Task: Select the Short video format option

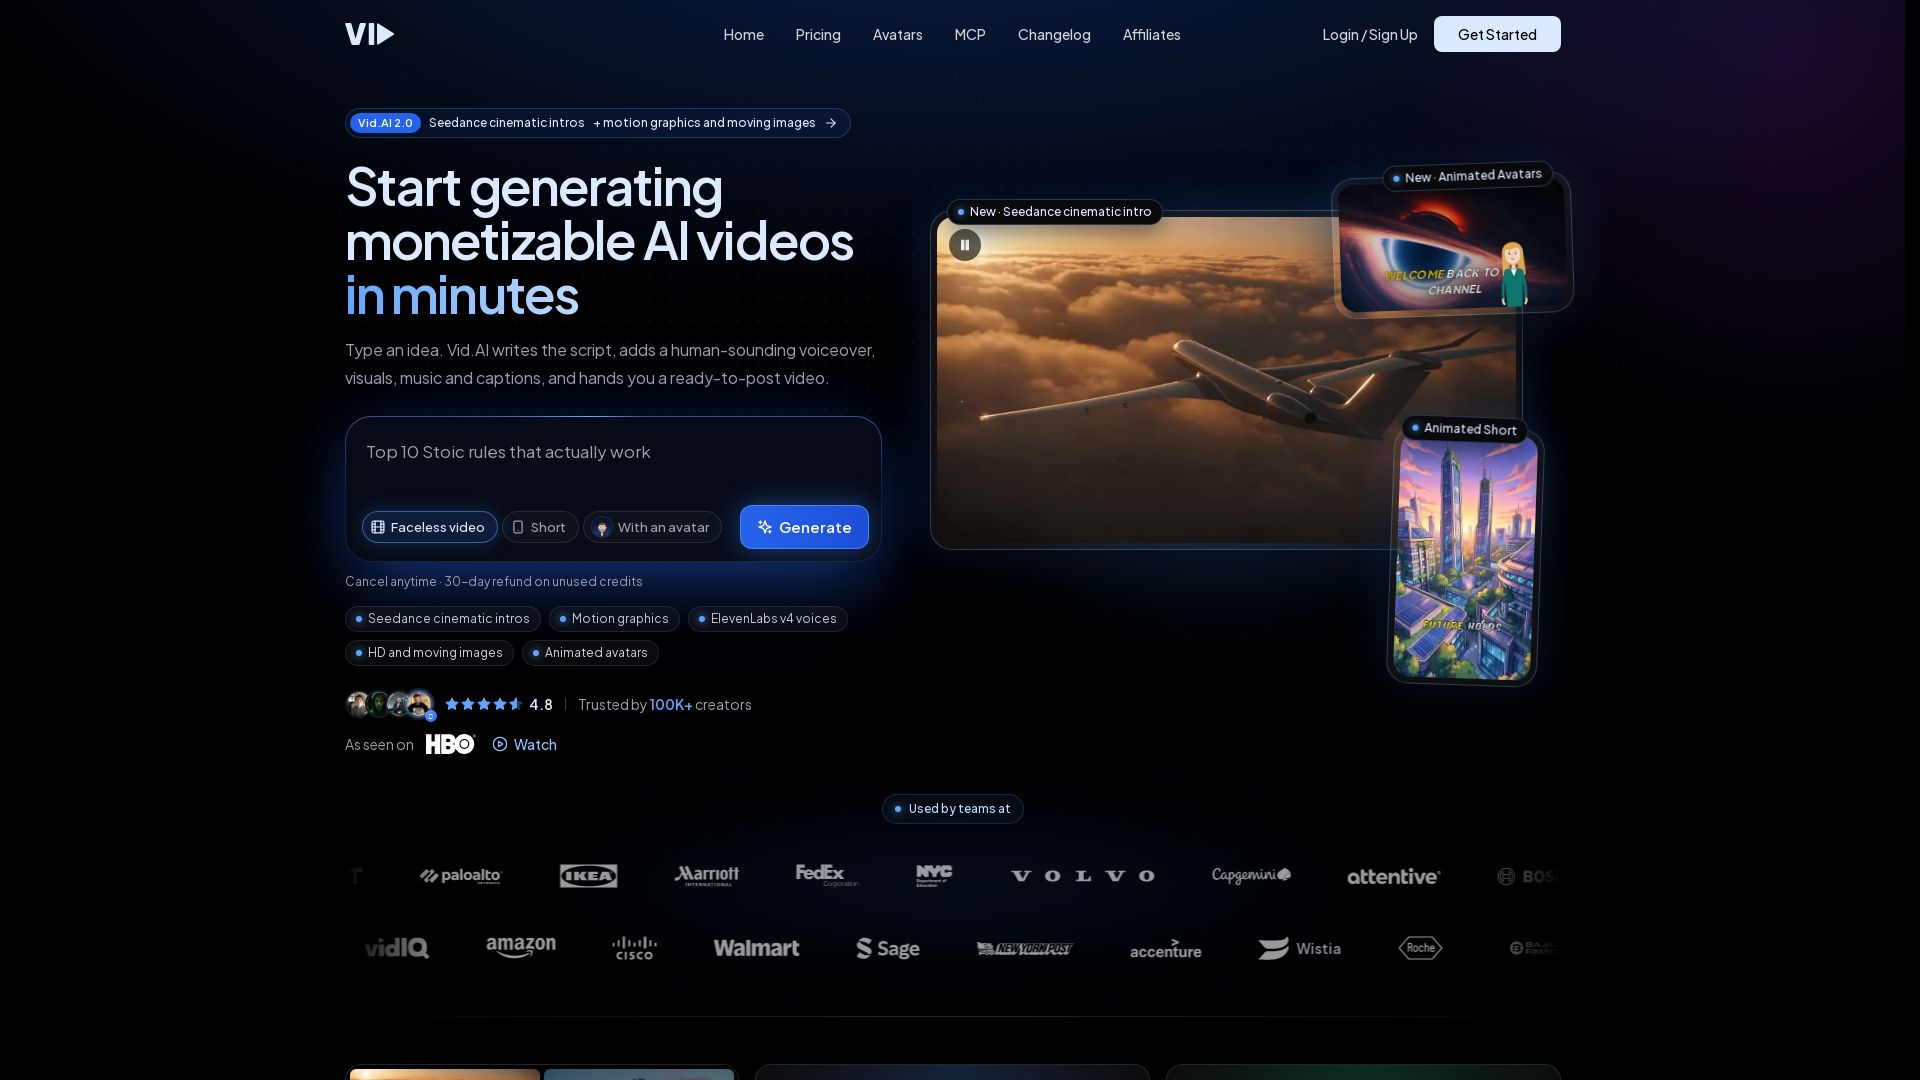Action: pos(540,527)
